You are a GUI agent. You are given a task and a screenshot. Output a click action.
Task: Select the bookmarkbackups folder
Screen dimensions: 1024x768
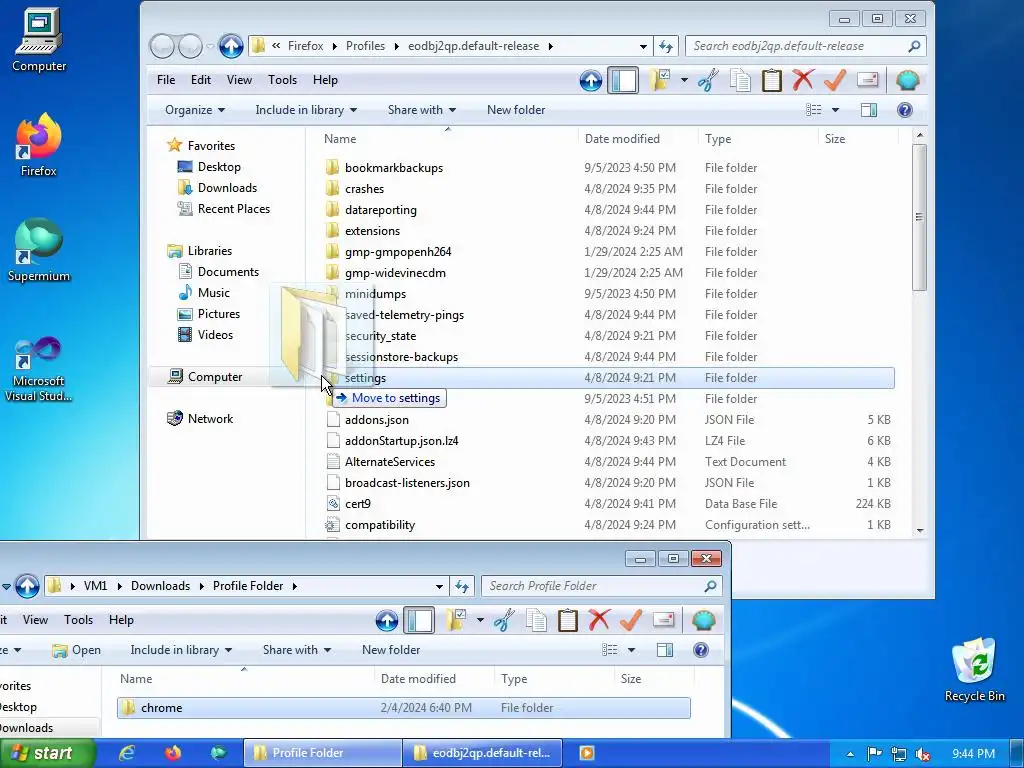[394, 168]
